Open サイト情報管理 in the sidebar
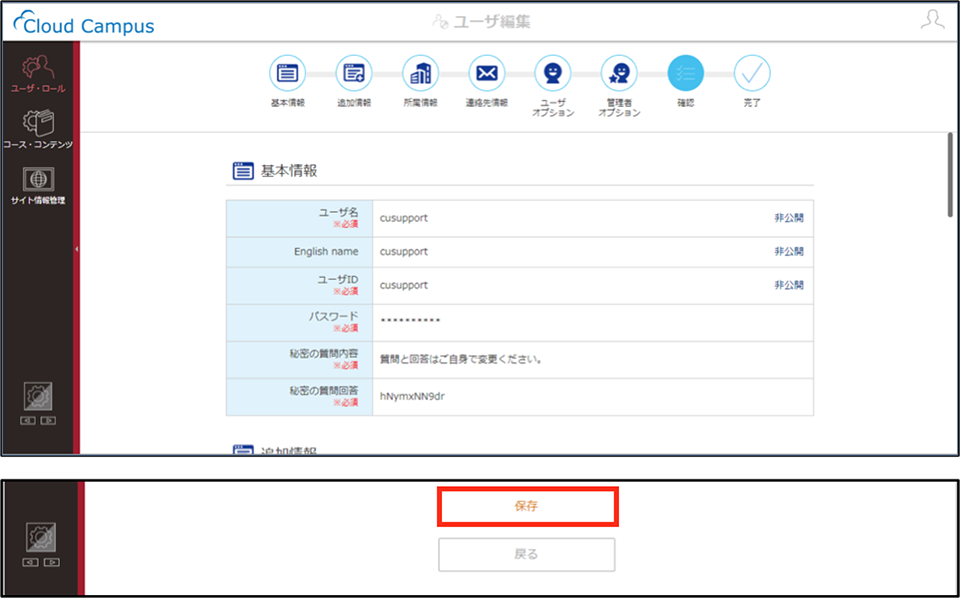The width and height of the screenshot is (960, 598). [x=38, y=185]
